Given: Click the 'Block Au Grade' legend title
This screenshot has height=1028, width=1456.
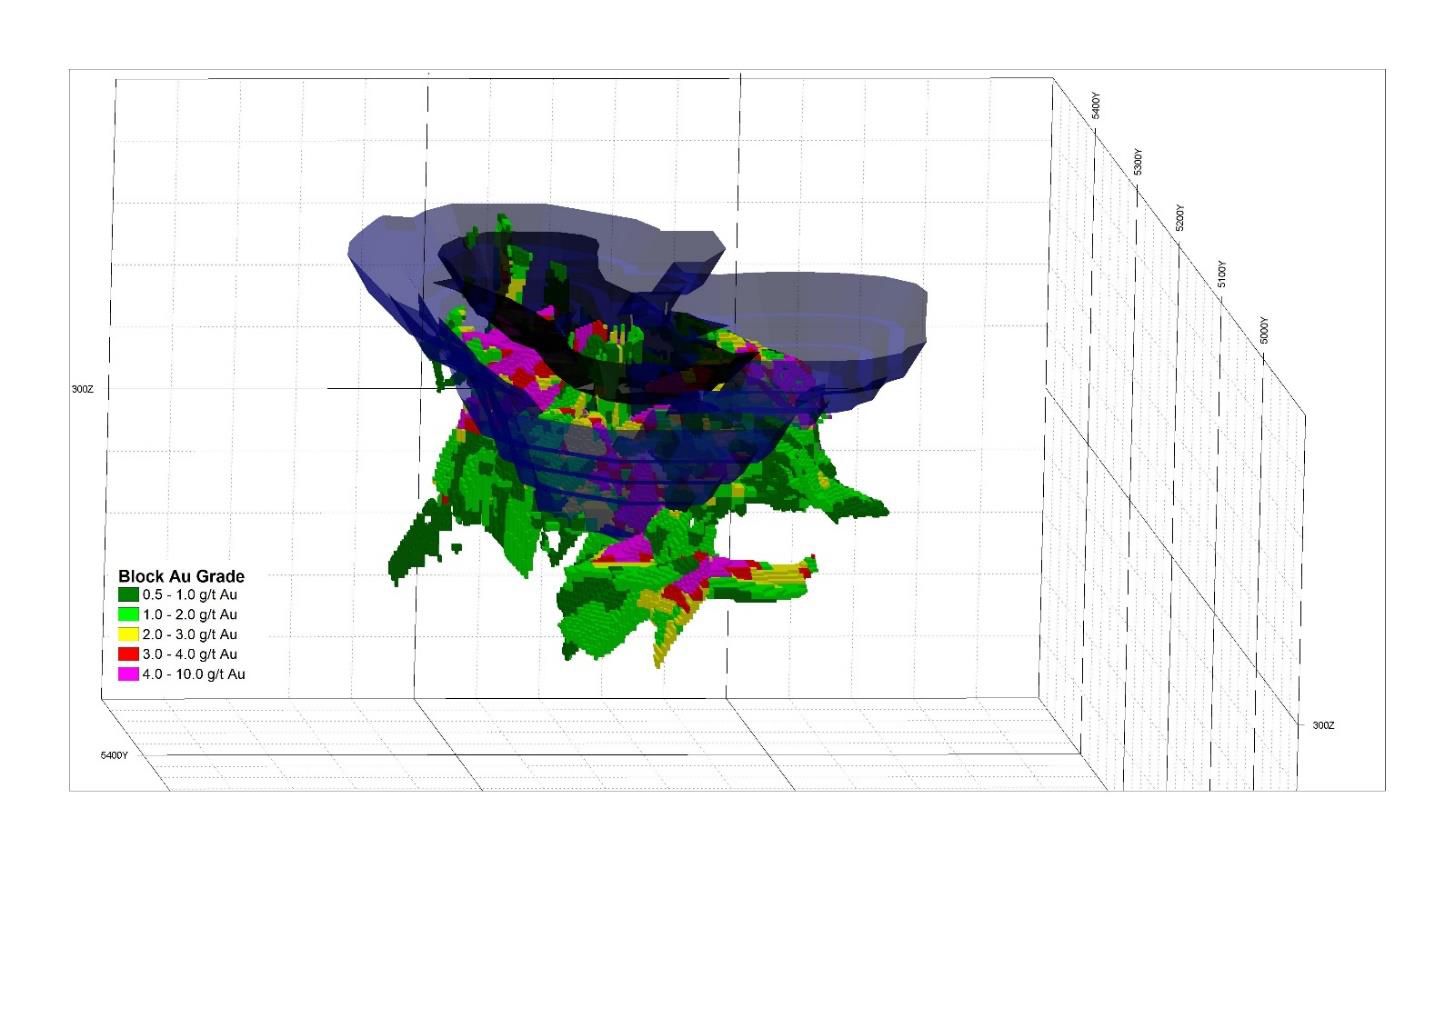Looking at the screenshot, I should click(x=181, y=576).
